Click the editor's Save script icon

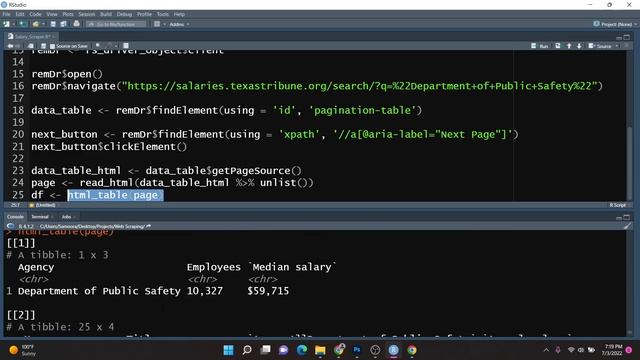[43, 46]
